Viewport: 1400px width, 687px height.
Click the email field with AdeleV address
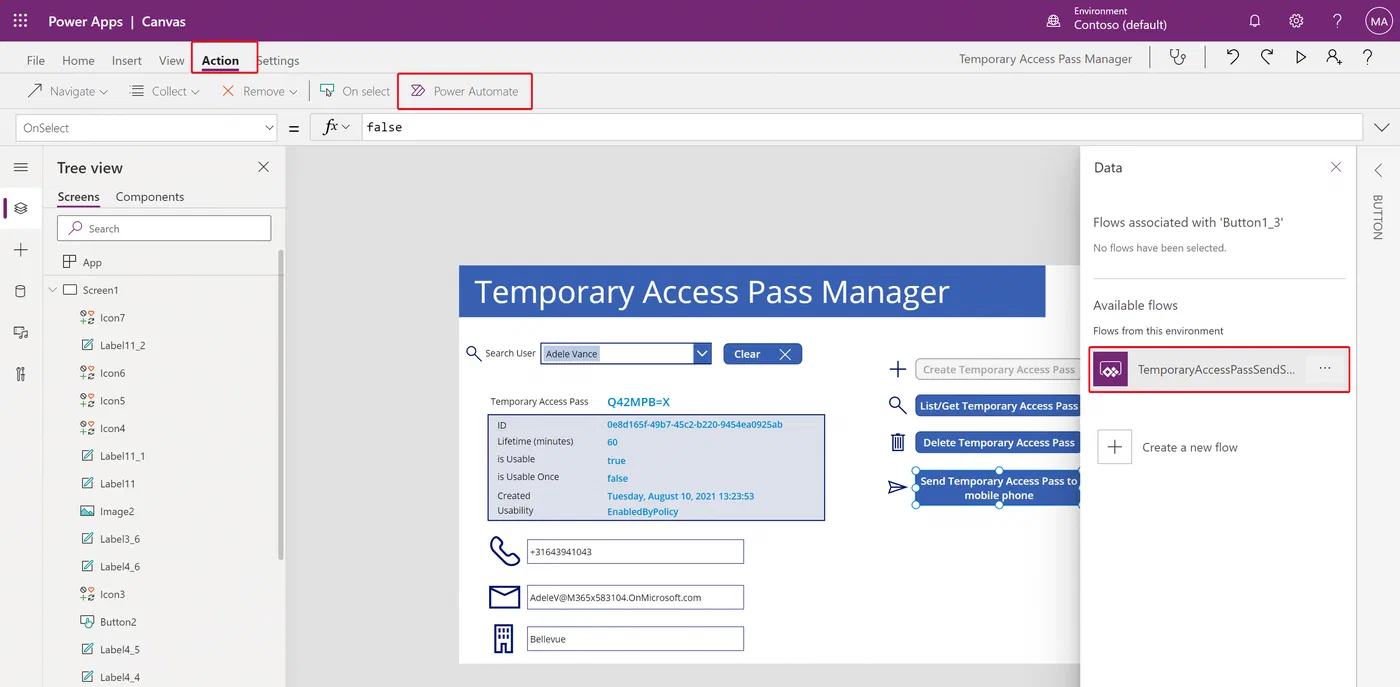tap(635, 597)
